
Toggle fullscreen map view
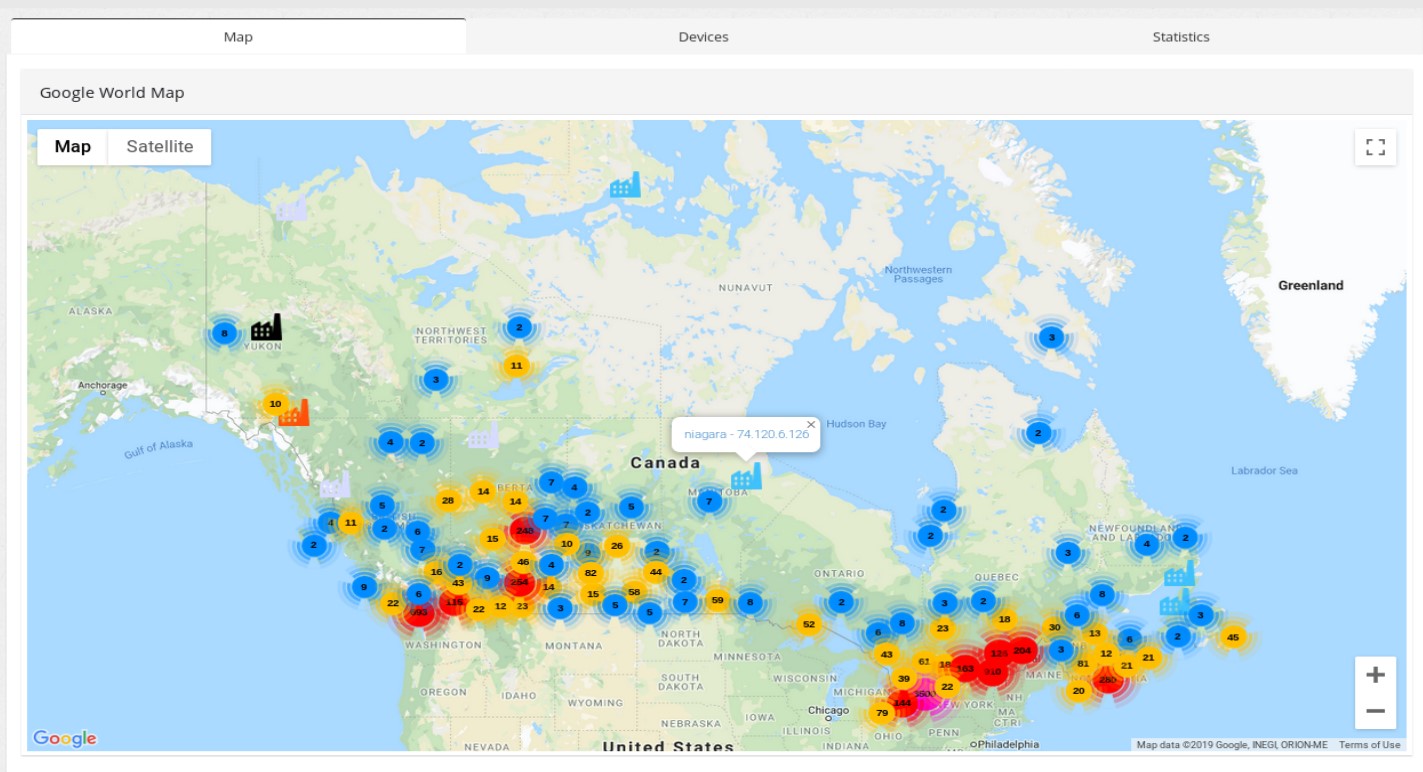(x=1376, y=147)
